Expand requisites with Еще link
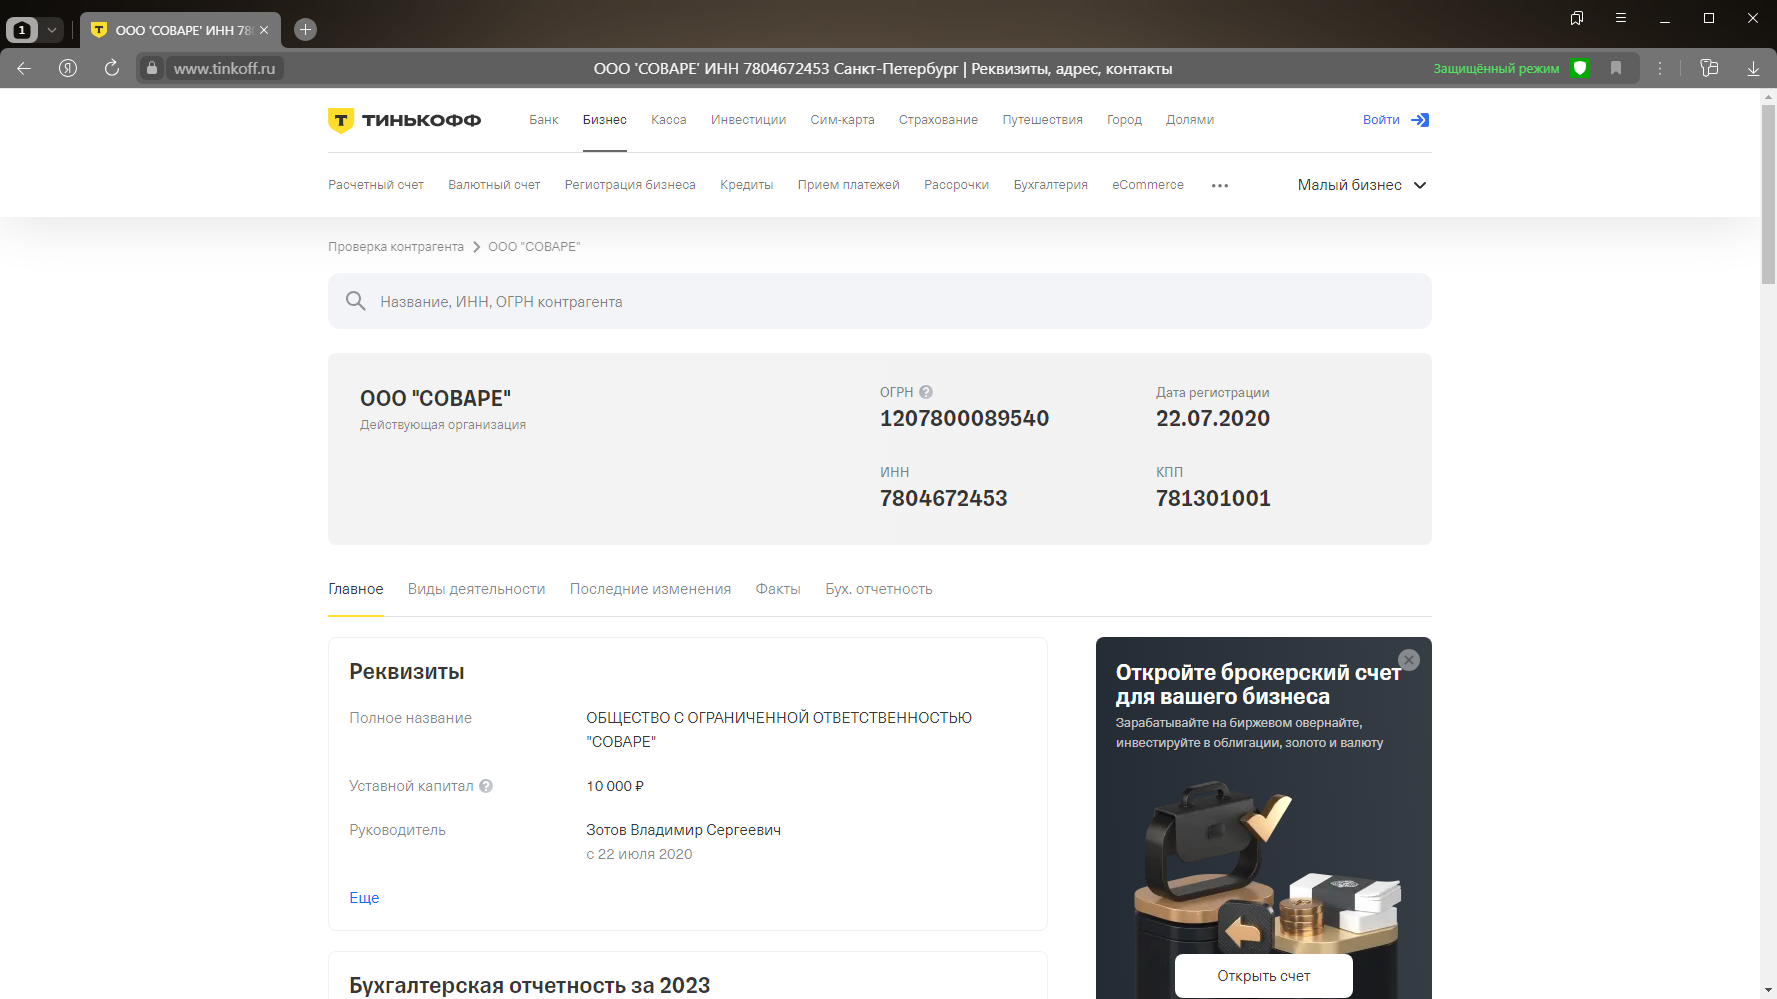 [364, 898]
